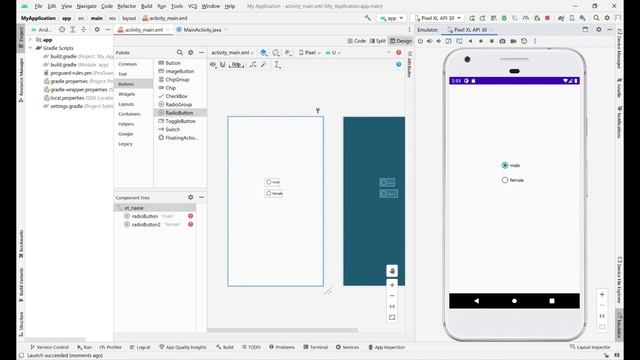
Task: Toggle view options eye icon in designer
Action: click(x=213, y=64)
